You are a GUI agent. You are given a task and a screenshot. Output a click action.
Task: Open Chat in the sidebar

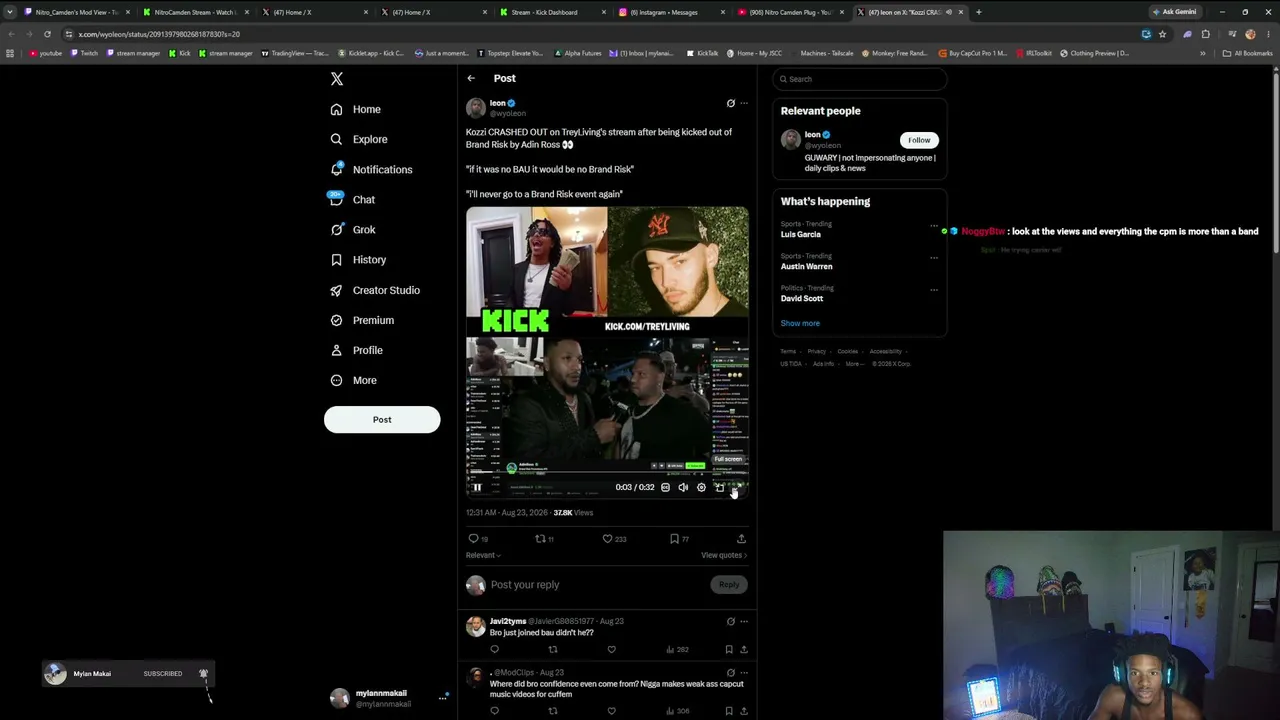[353, 199]
